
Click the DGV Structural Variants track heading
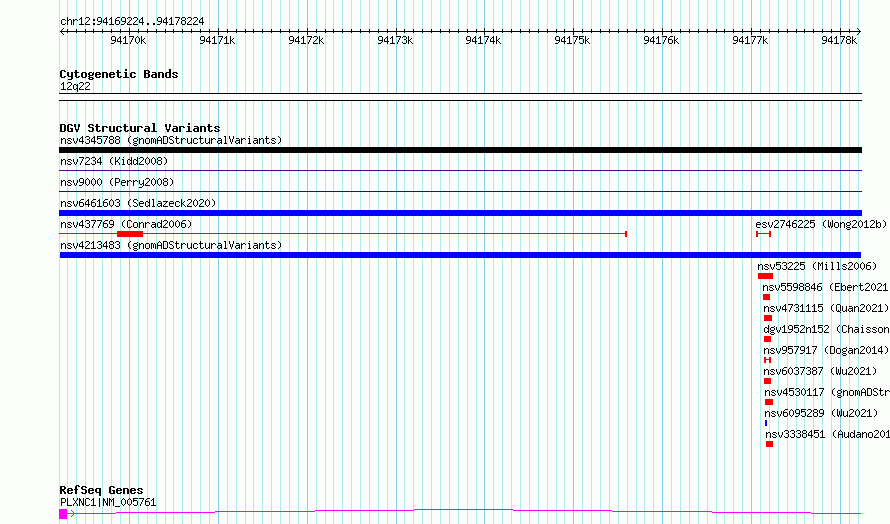tap(140, 128)
